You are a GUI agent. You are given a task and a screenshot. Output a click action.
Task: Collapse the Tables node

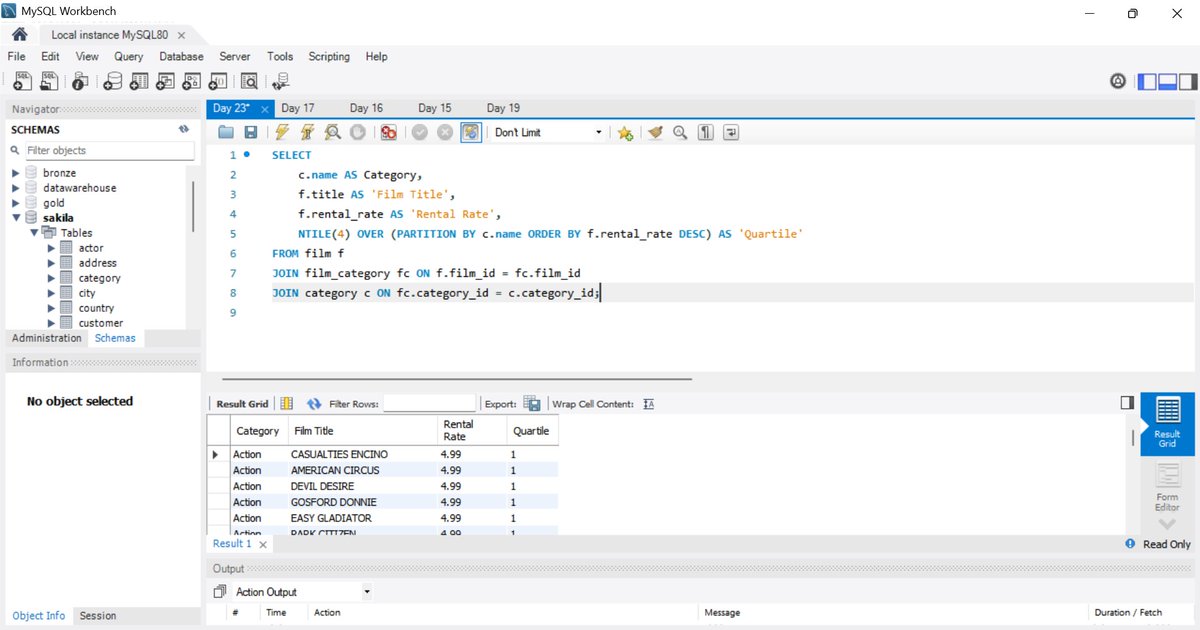(34, 233)
